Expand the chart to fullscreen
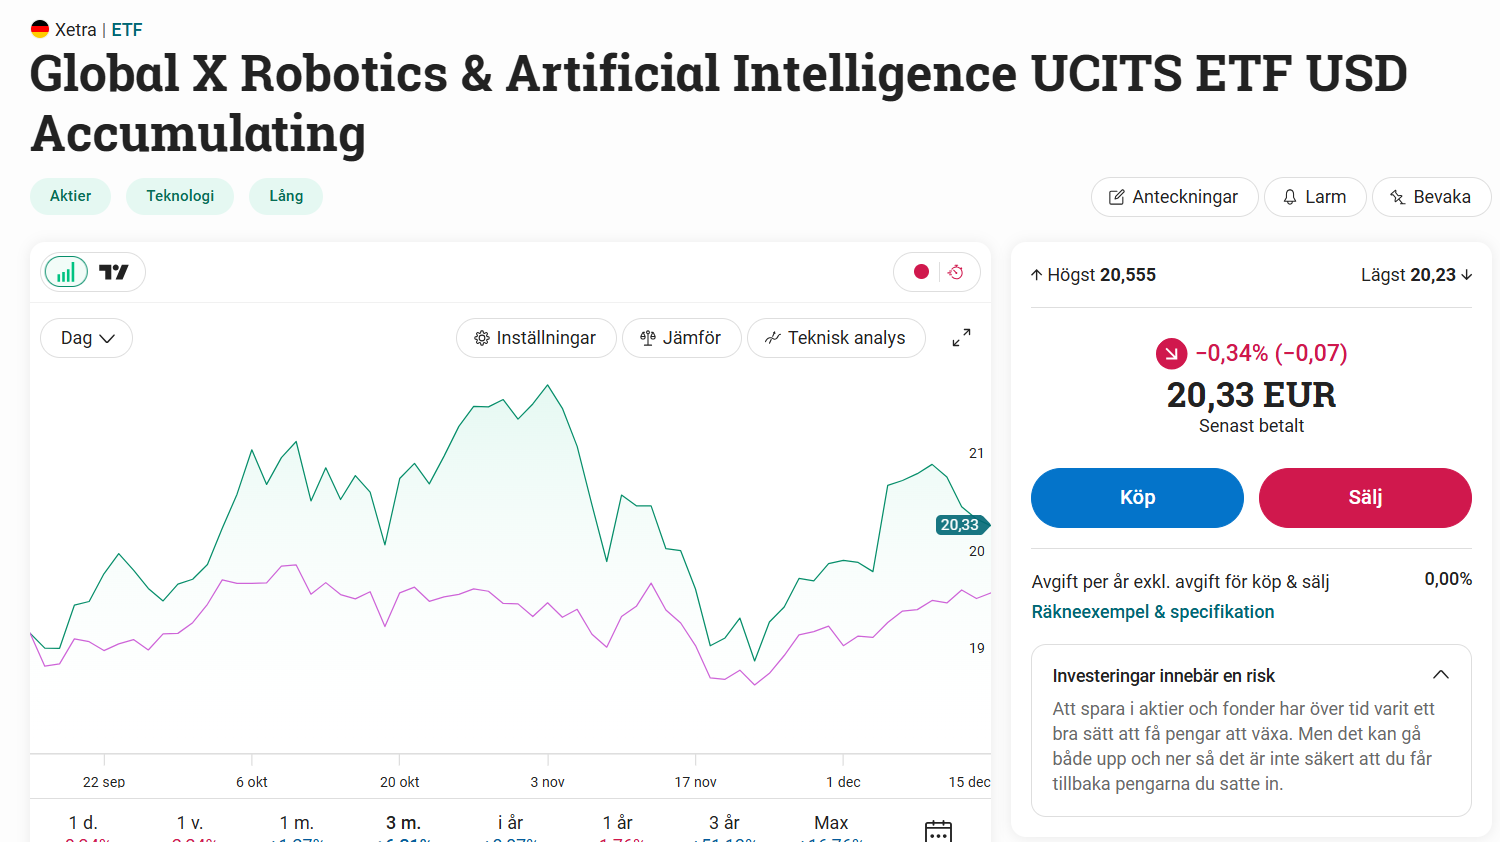Screen dimensions: 1500x842 (961, 338)
